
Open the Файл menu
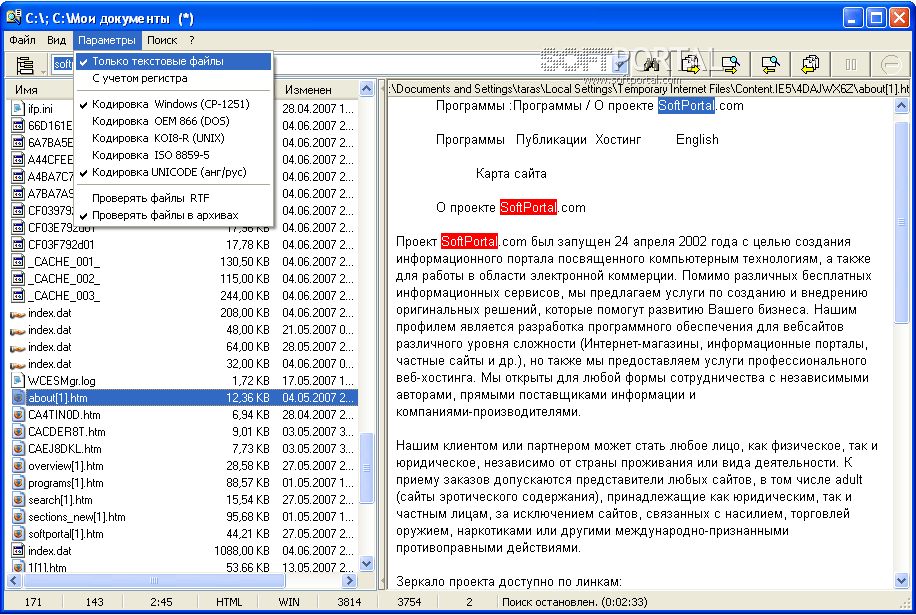[x=23, y=40]
